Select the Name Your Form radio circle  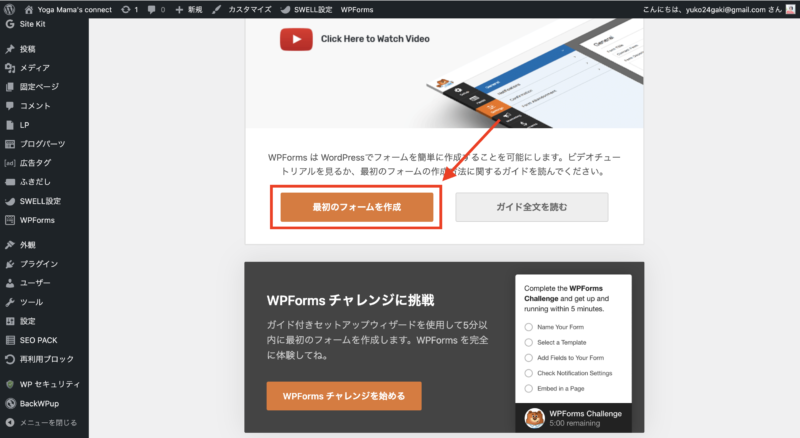click(529, 327)
